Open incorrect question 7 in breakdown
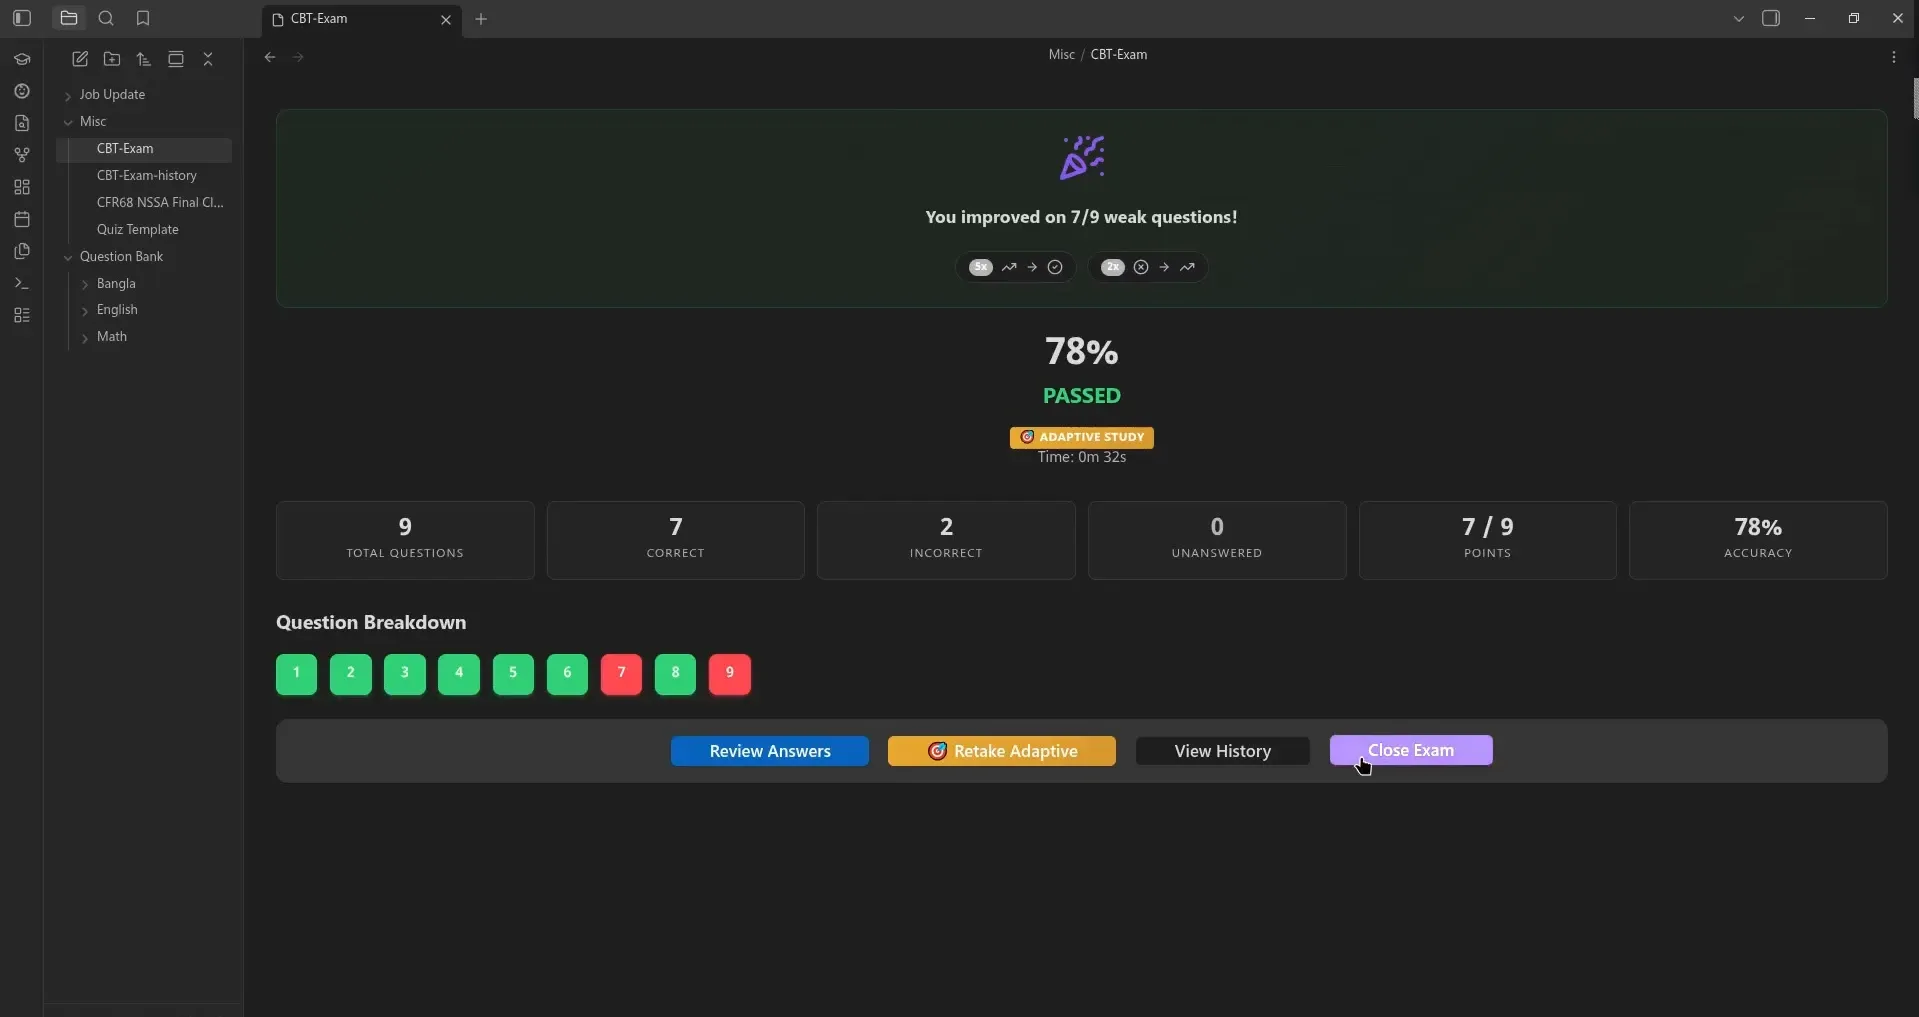The width and height of the screenshot is (1919, 1017). tap(621, 673)
